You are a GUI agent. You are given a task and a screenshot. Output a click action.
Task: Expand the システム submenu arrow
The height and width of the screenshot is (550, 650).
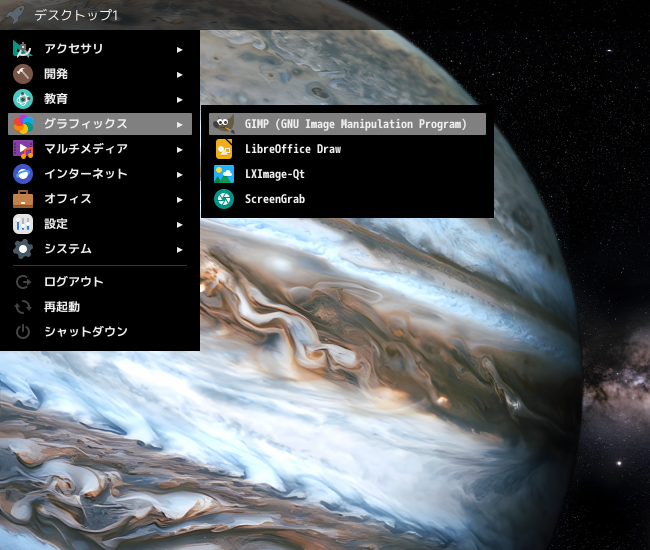pos(179,250)
